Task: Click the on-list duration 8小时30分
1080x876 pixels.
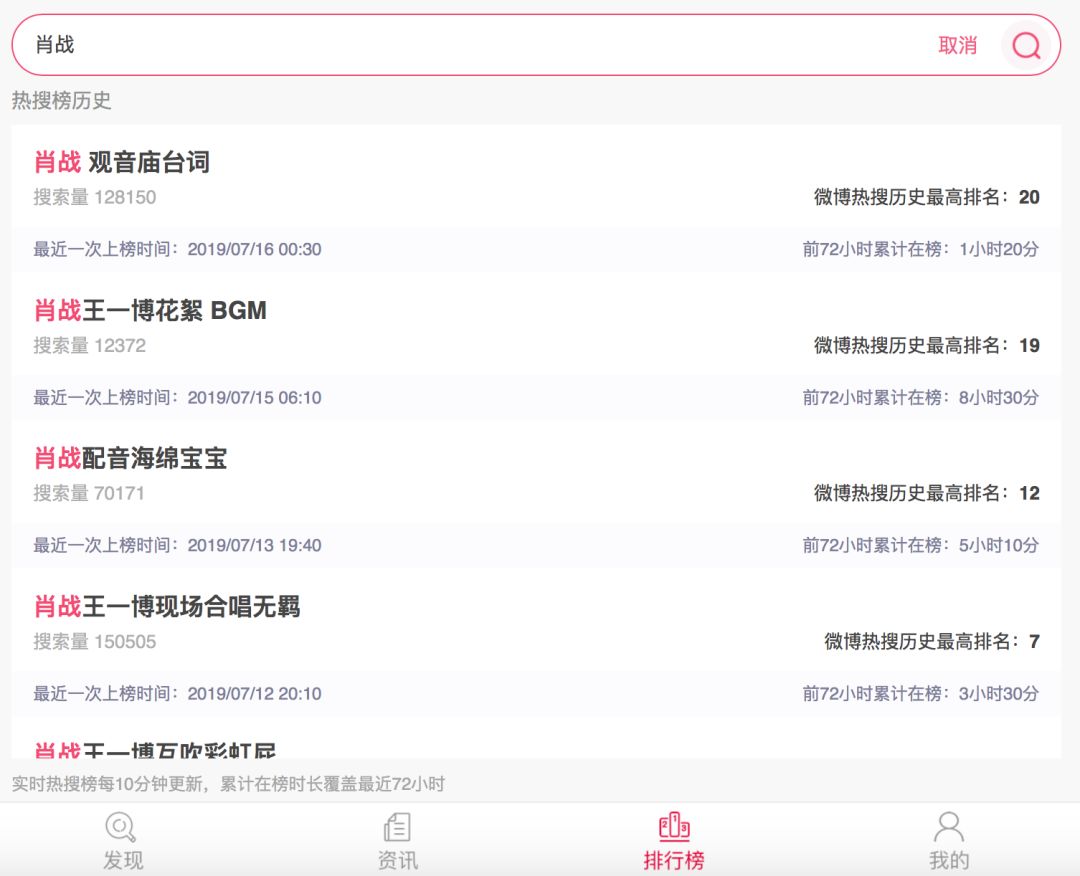Action: [999, 397]
